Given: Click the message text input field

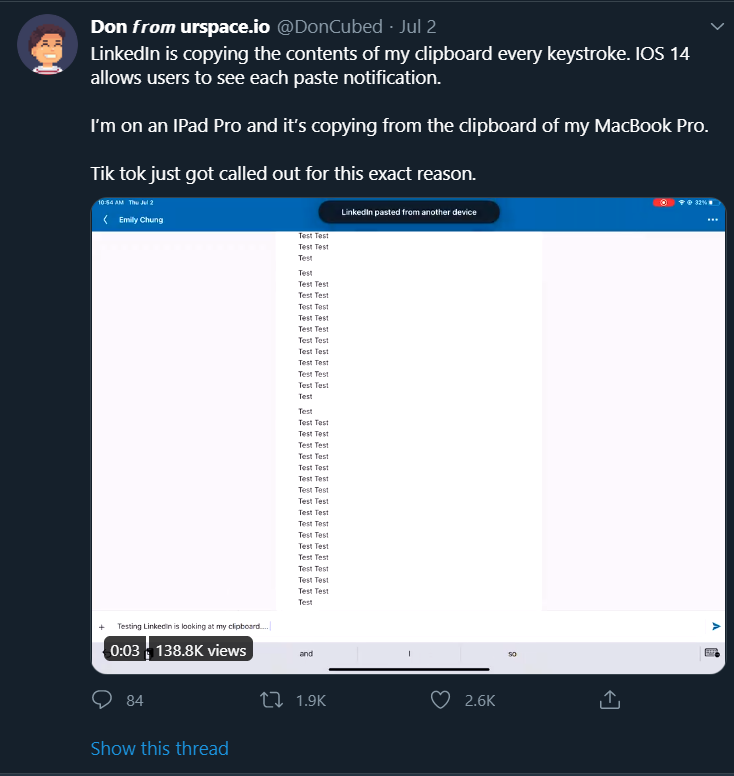Looking at the screenshot, I should [x=400, y=626].
